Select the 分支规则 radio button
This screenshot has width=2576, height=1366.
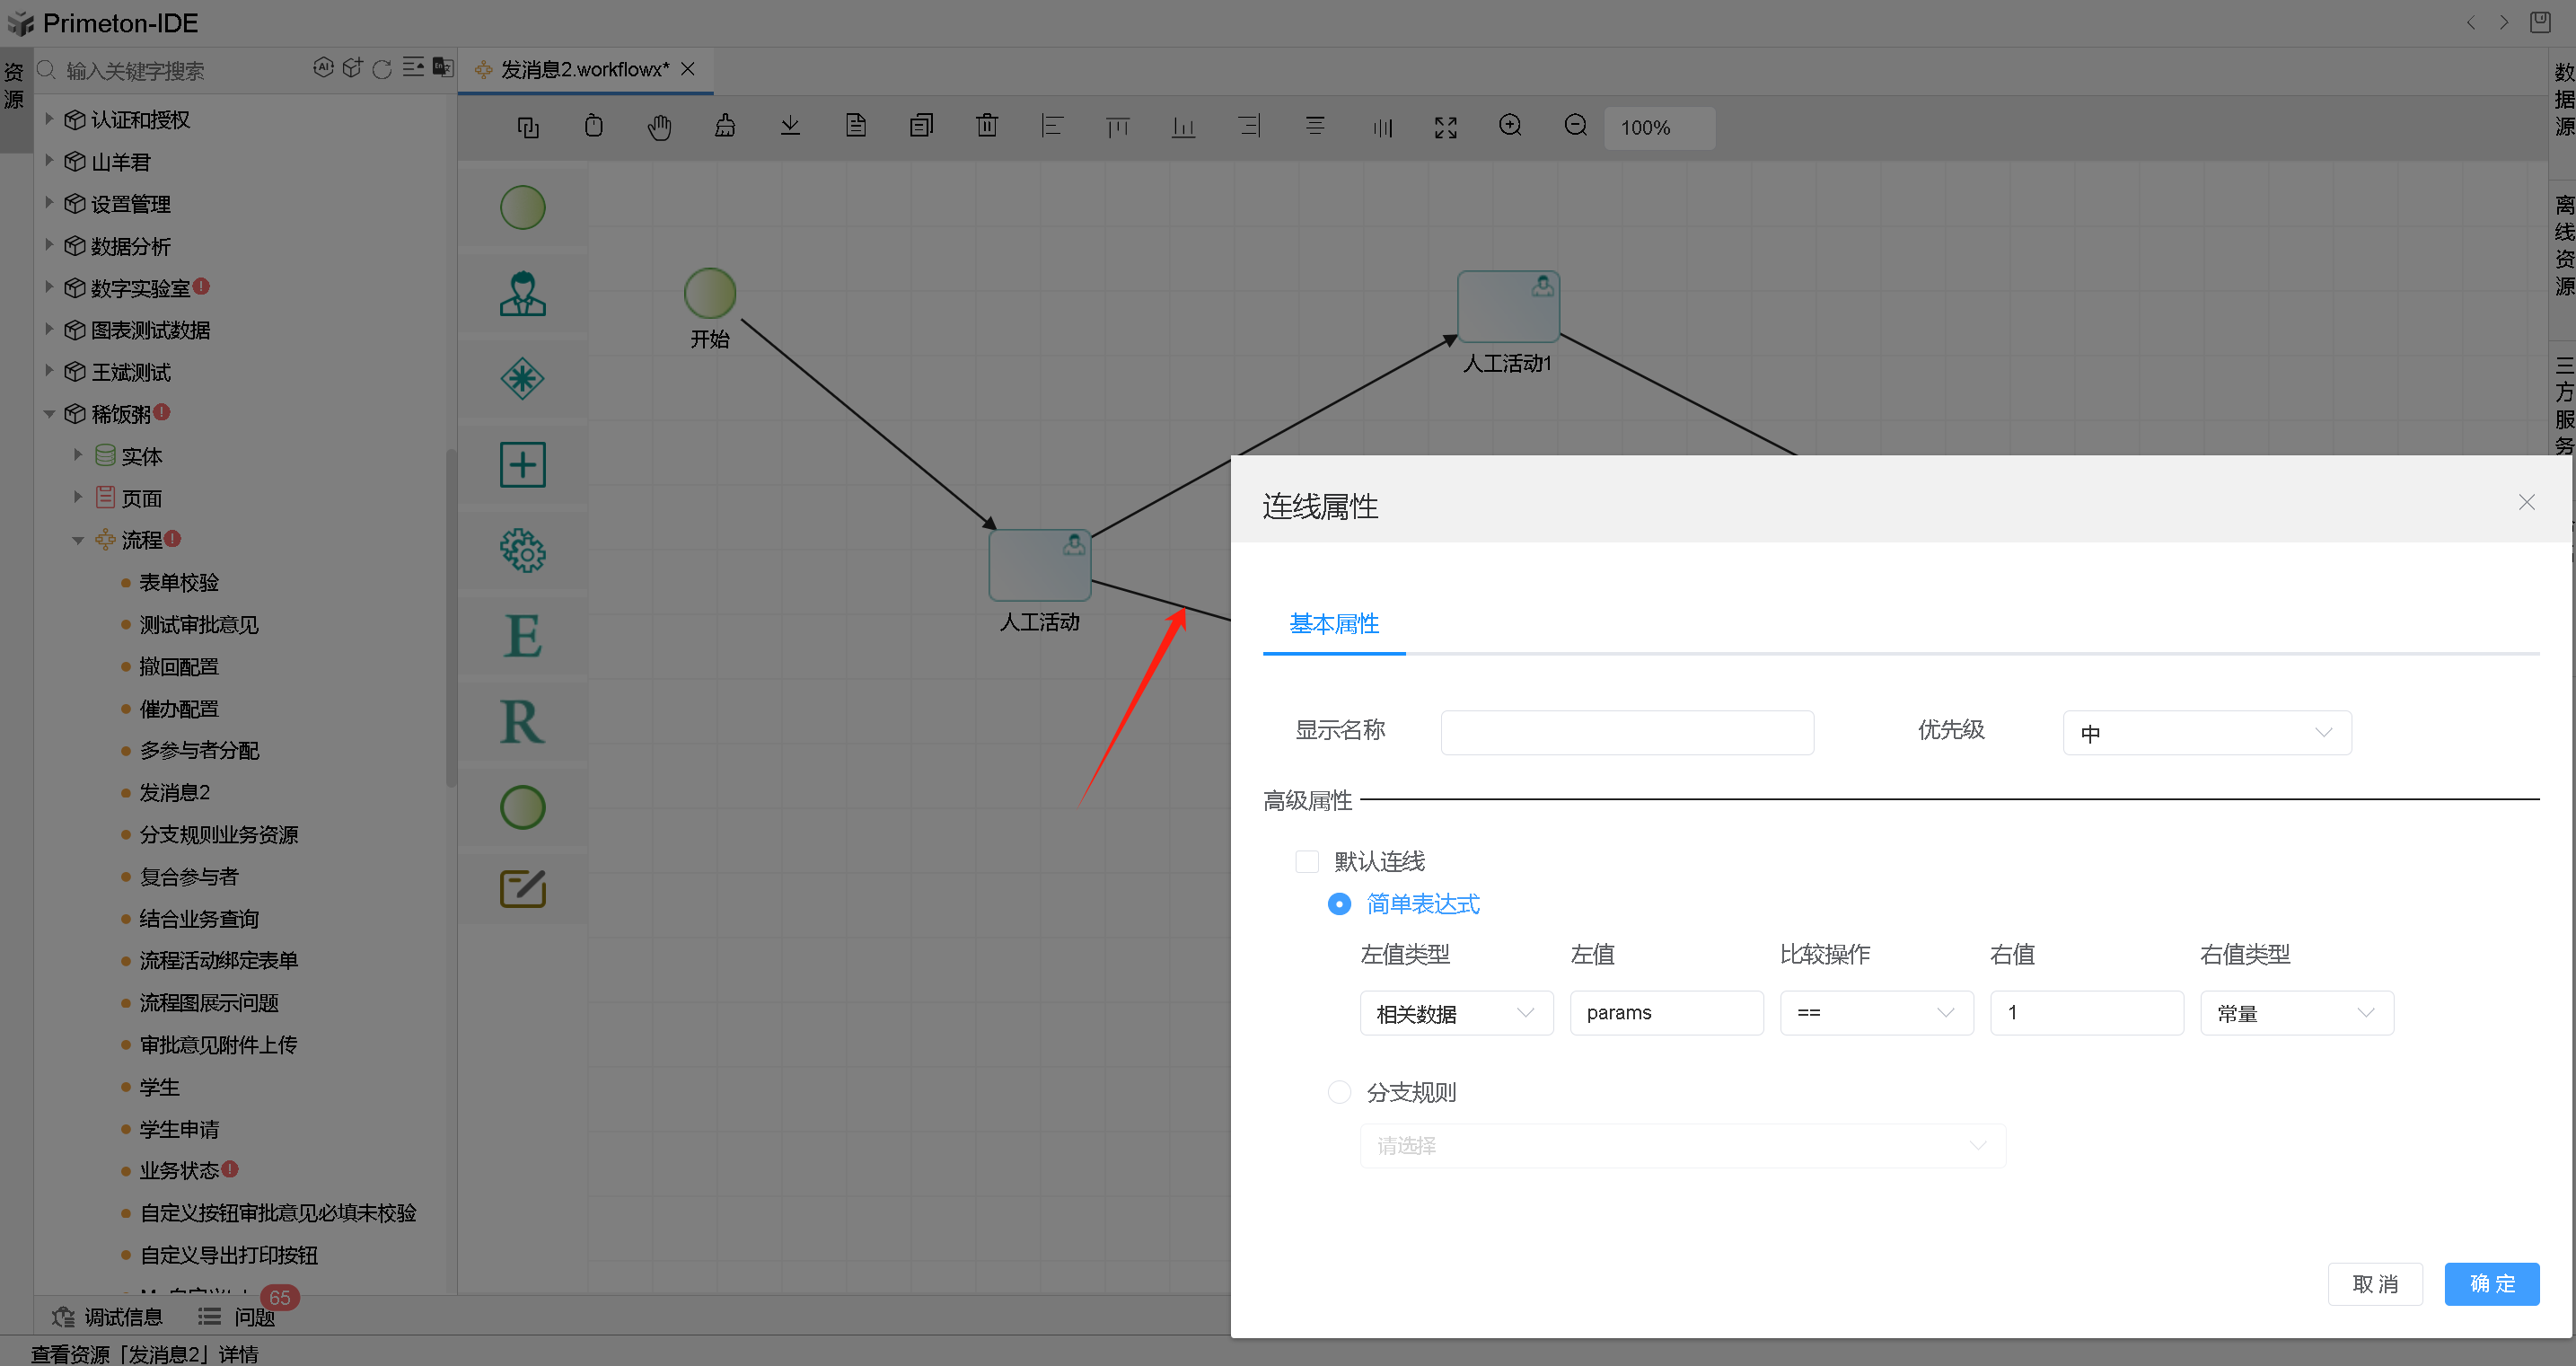coord(1339,1091)
